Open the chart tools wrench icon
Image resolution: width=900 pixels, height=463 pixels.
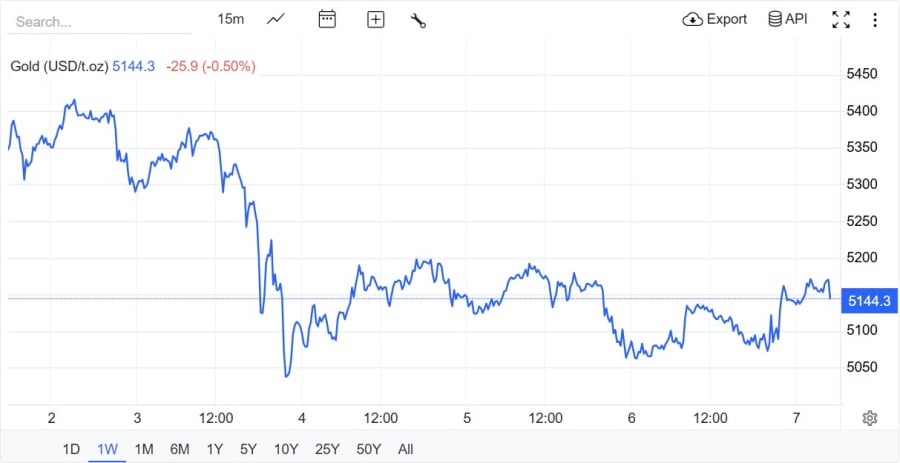[419, 19]
